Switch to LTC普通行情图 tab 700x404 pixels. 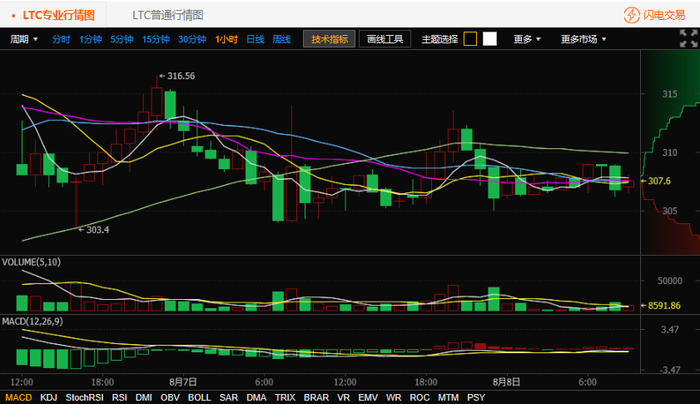(x=168, y=15)
